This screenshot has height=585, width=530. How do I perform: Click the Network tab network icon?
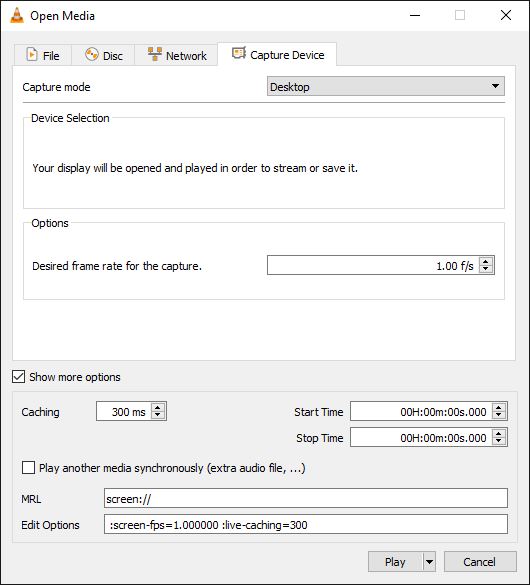pyautogui.click(x=155, y=54)
